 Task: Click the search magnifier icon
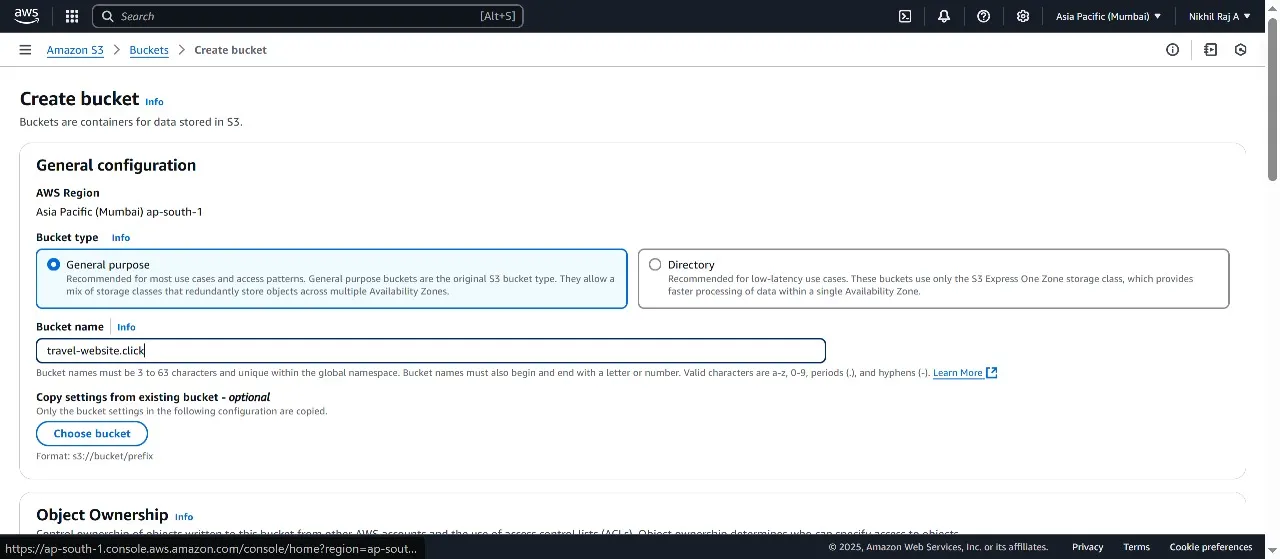pos(108,16)
